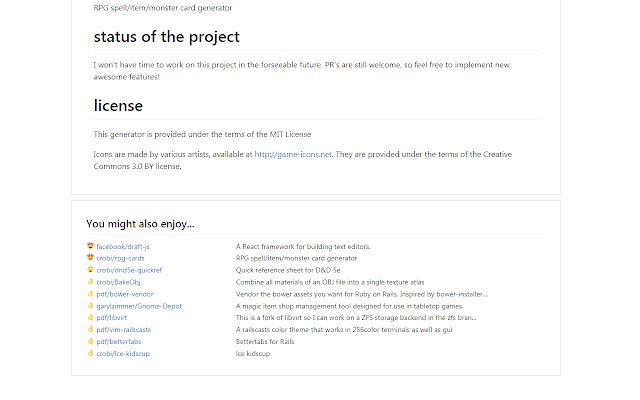Click the emoji icon next to crobi/rpg-cards

[x=91, y=257]
